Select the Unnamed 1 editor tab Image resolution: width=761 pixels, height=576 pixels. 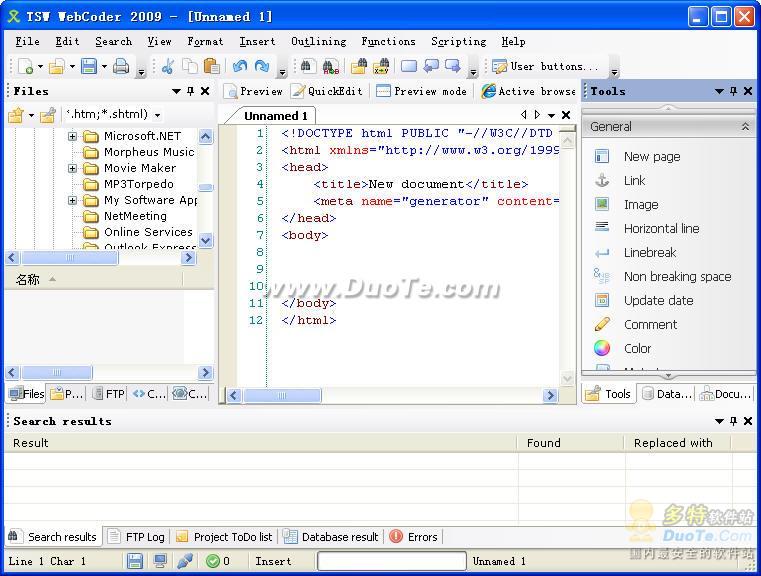275,116
